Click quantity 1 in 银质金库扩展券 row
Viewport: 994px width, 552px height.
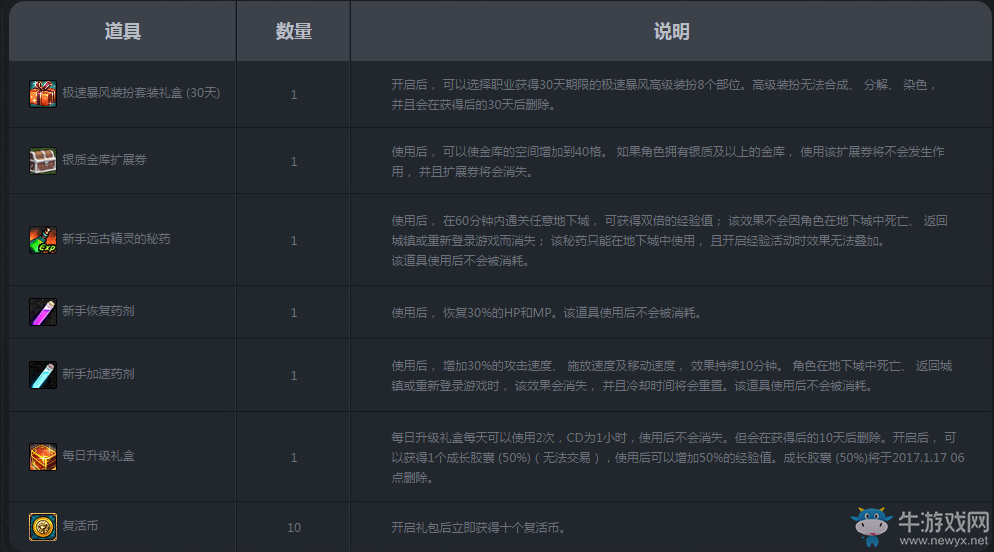pos(294,162)
